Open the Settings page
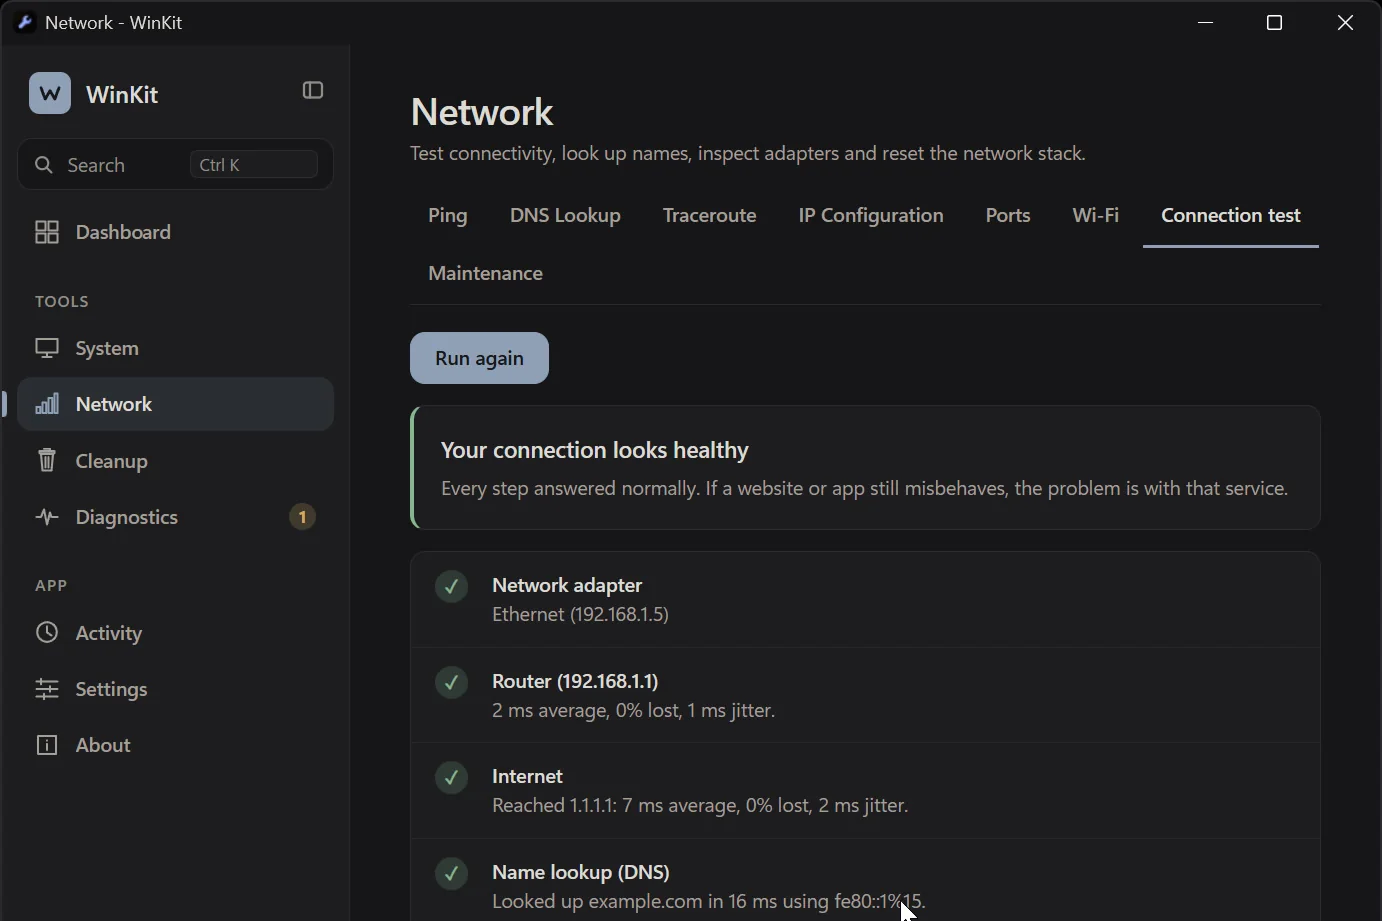 tap(176, 689)
